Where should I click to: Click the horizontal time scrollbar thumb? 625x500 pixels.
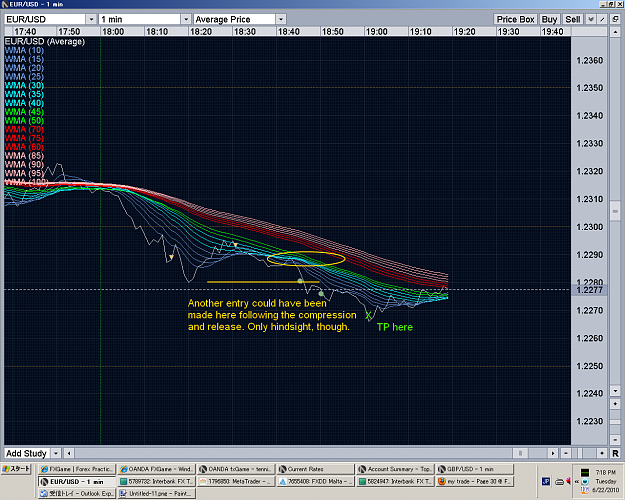[x=520, y=453]
